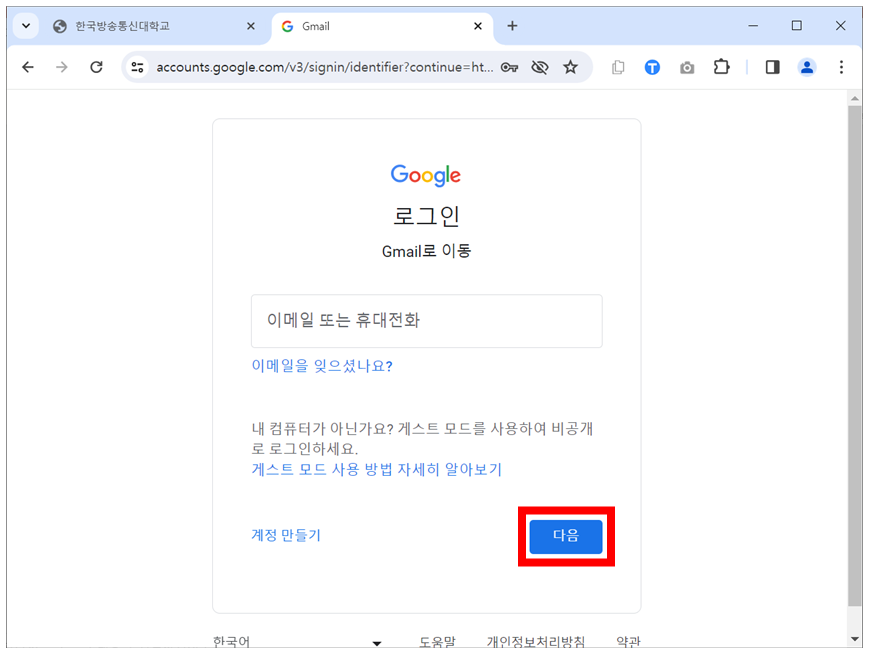View site information icon in address bar
This screenshot has width=869, height=654.
click(x=137, y=67)
